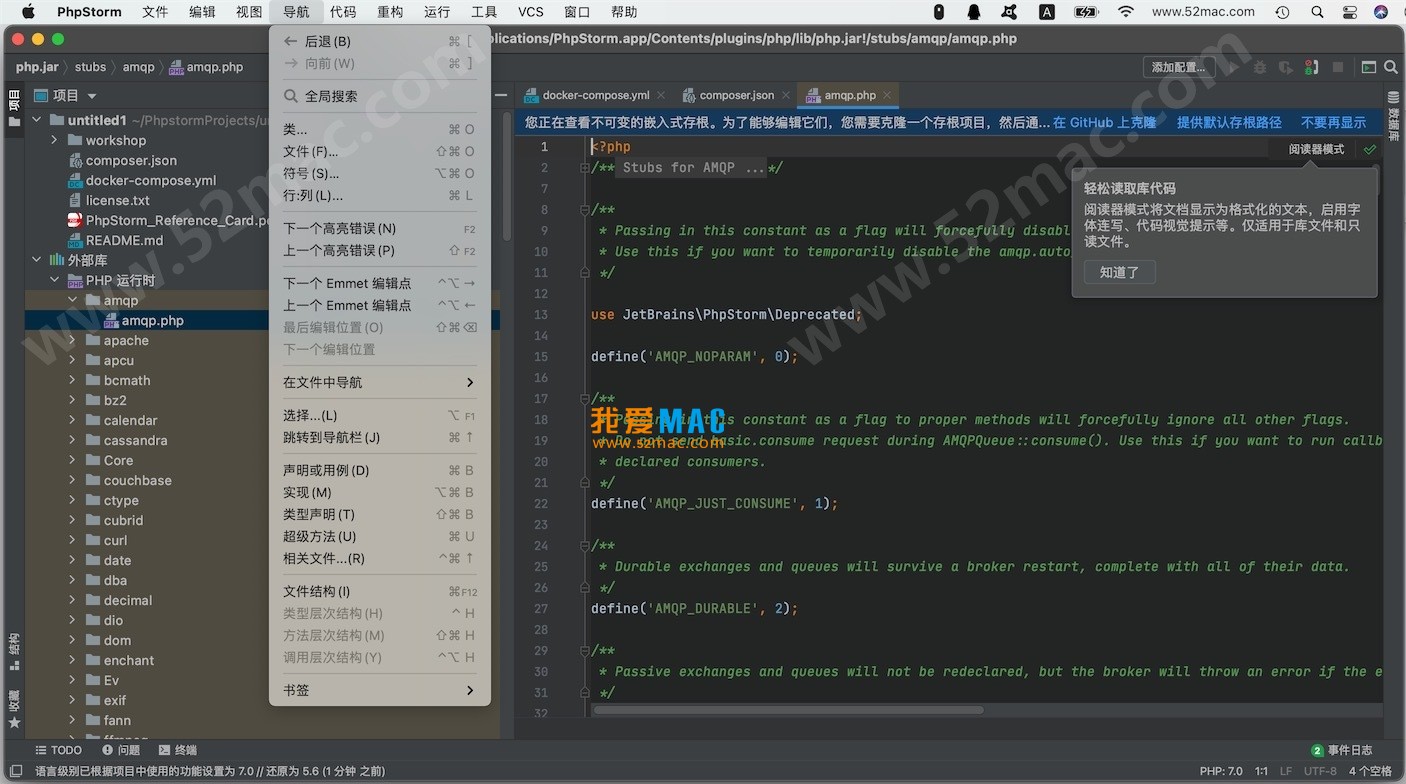Collapse the amqp folder in tree
Viewport: 1406px width, 784px height.
(x=73, y=301)
